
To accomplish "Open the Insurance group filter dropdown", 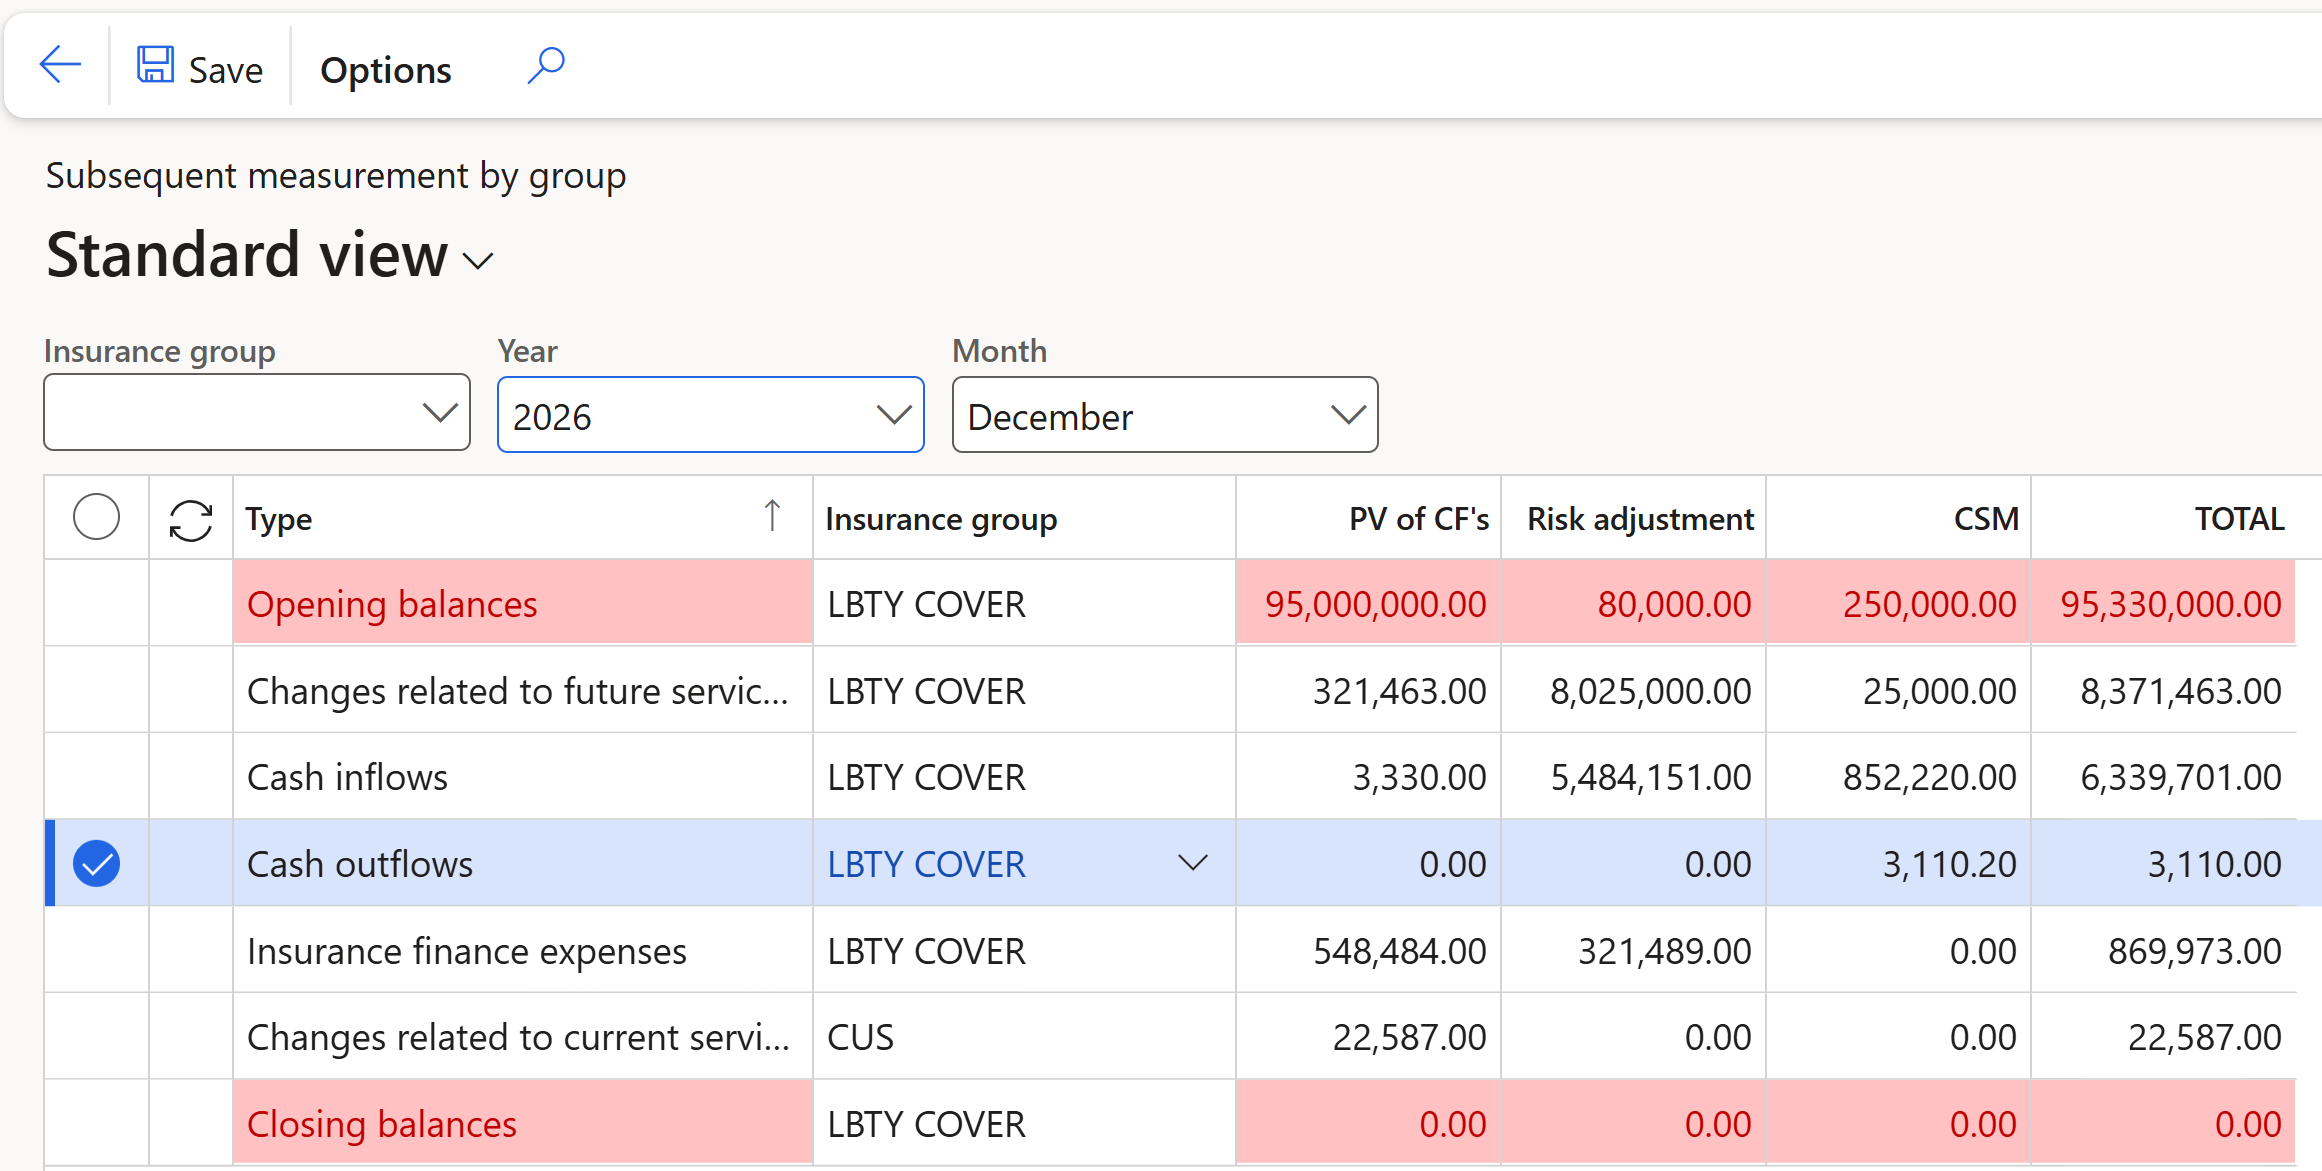I will (439, 413).
